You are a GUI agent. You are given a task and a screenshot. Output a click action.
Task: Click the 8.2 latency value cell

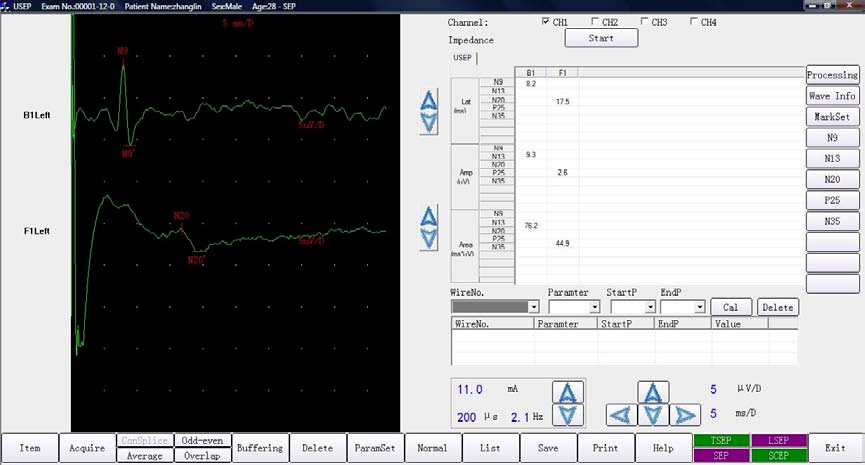point(531,84)
